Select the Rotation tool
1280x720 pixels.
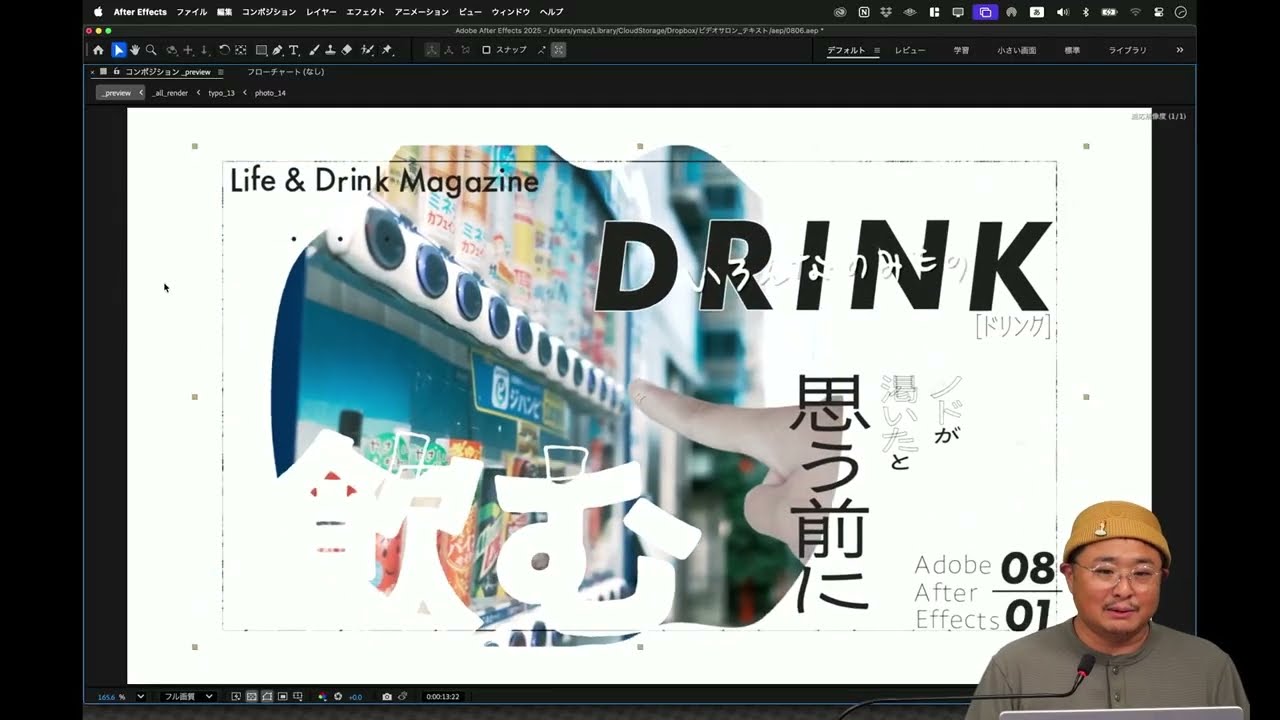(224, 50)
